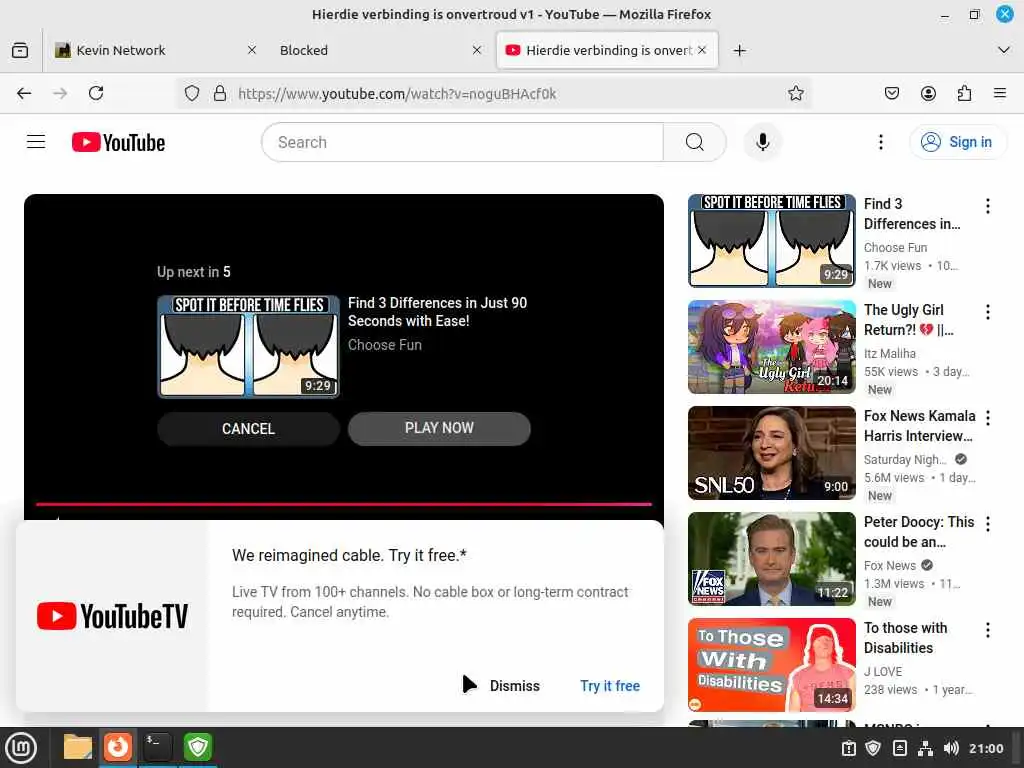
Task: Open Find 3 Differences sidebar thumbnail
Action: click(772, 240)
